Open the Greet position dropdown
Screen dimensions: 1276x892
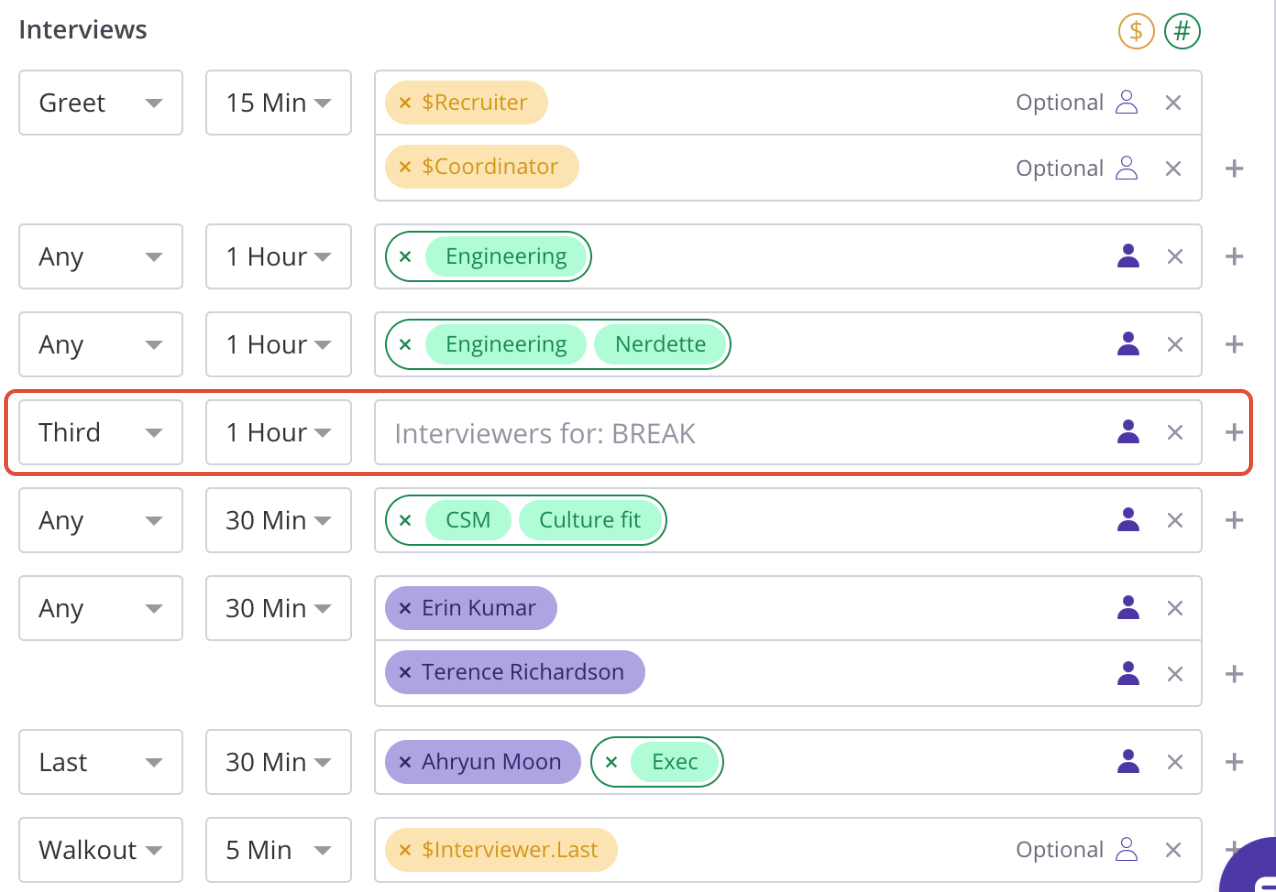click(100, 103)
